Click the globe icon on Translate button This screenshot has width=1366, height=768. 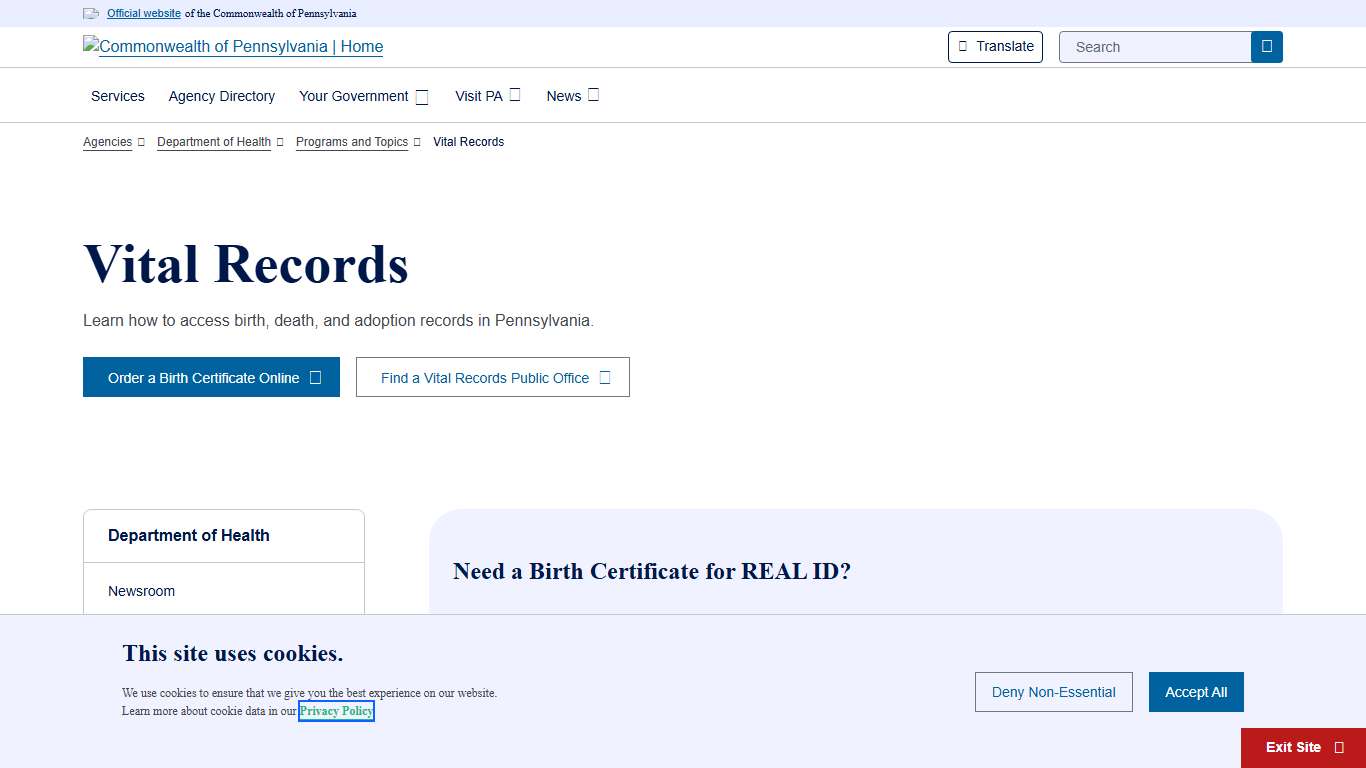(x=963, y=47)
